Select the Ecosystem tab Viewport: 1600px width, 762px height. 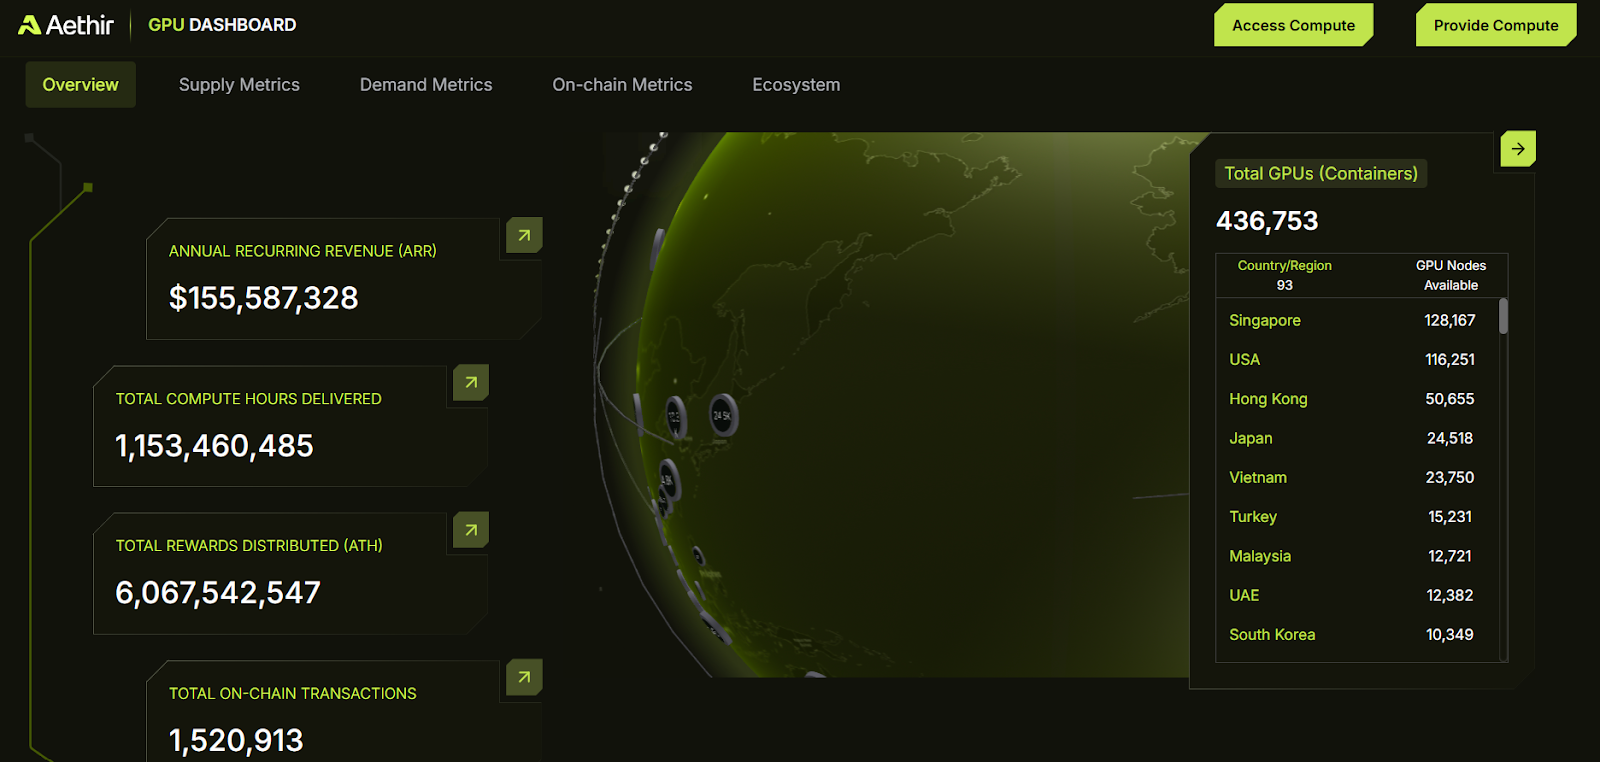click(x=796, y=85)
